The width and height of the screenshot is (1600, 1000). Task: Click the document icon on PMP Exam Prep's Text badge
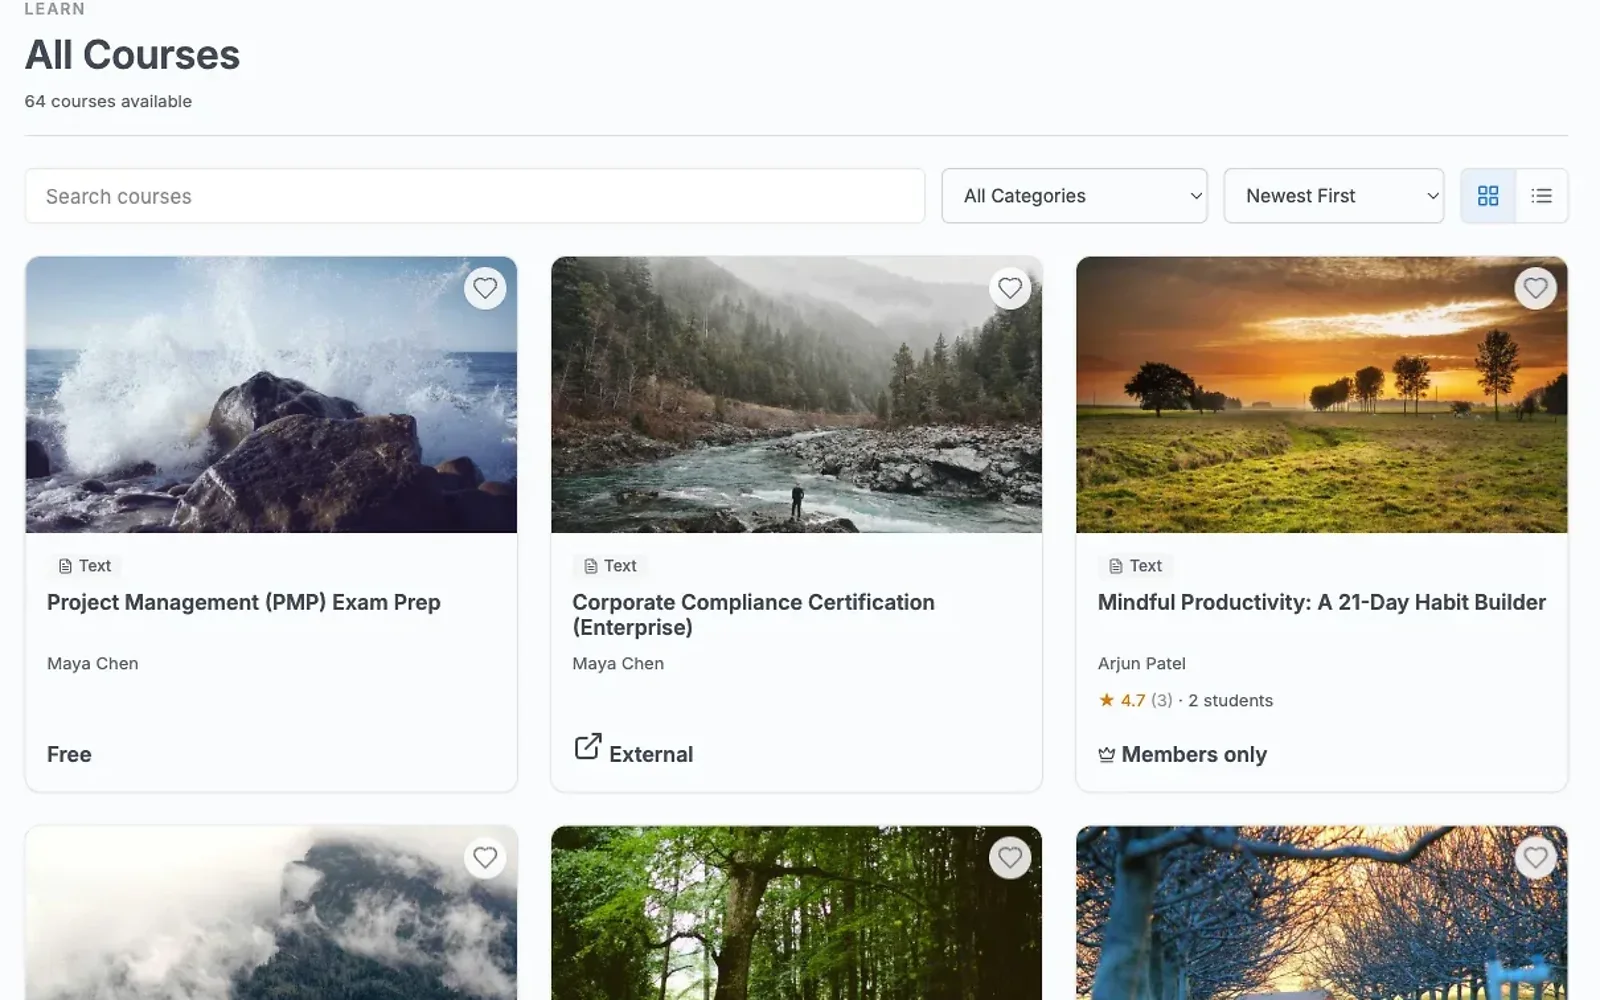tap(65, 566)
